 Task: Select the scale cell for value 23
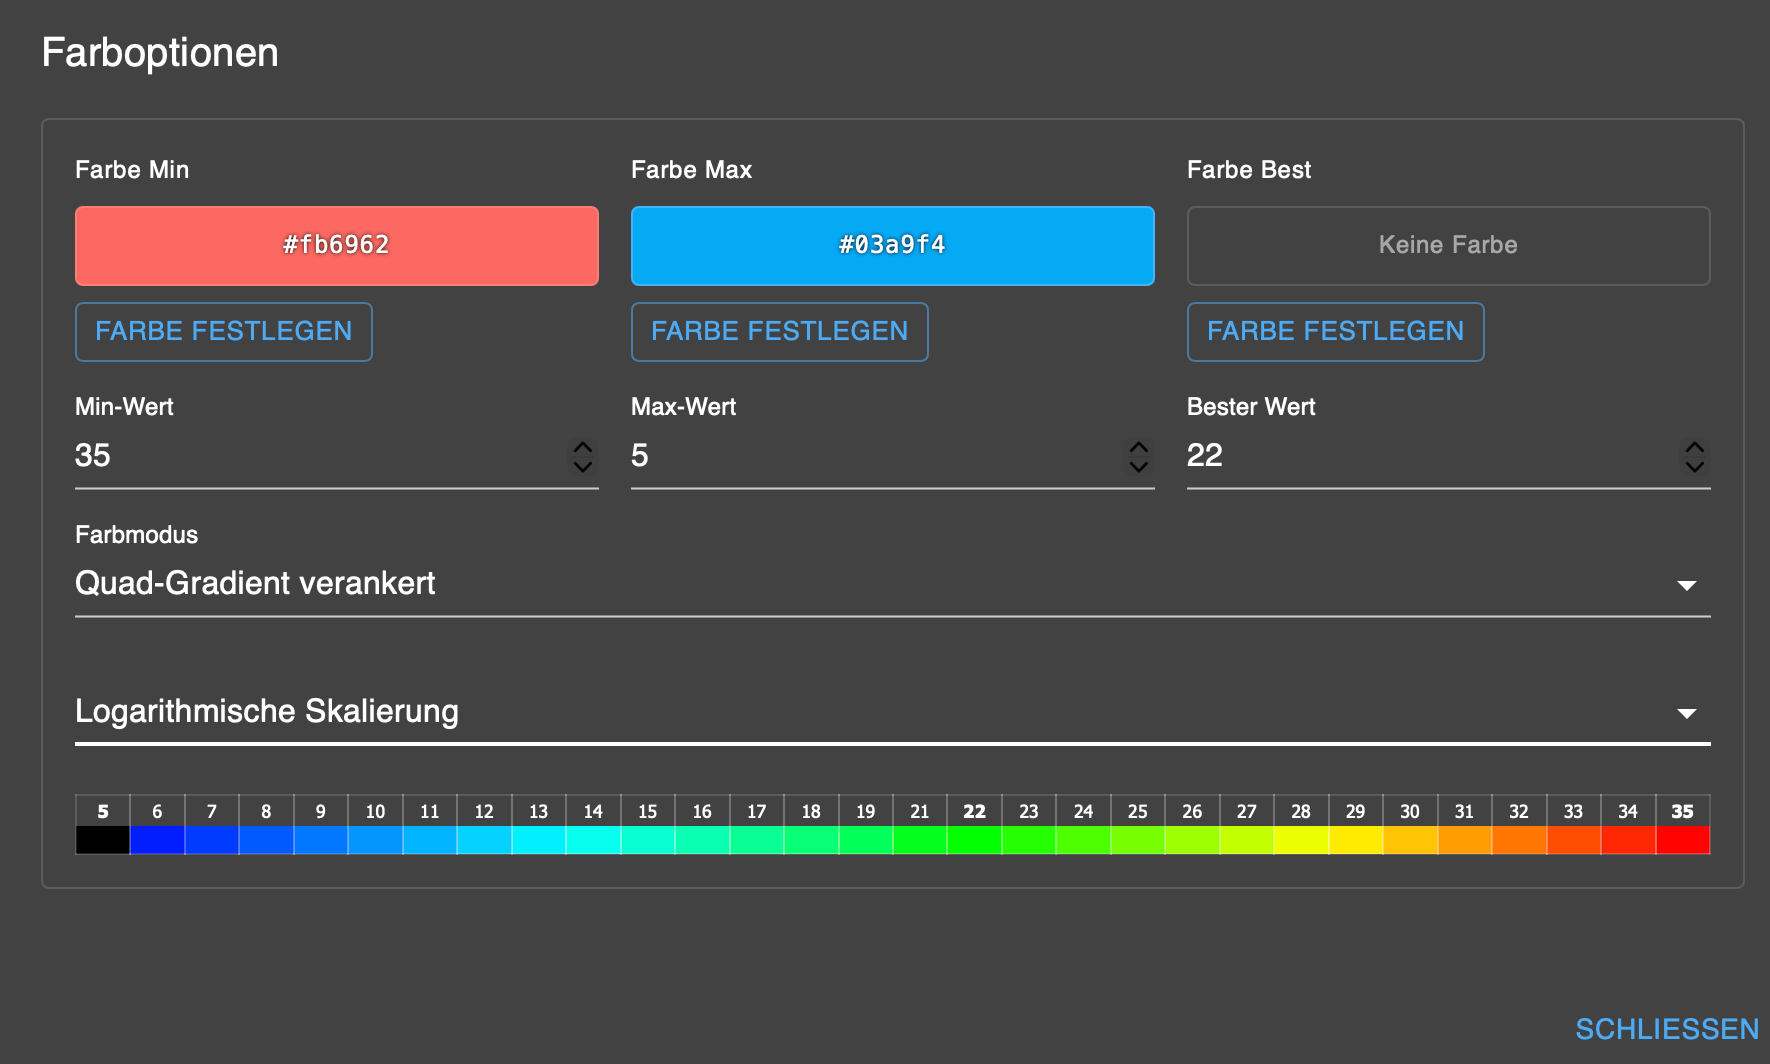[x=1029, y=825]
